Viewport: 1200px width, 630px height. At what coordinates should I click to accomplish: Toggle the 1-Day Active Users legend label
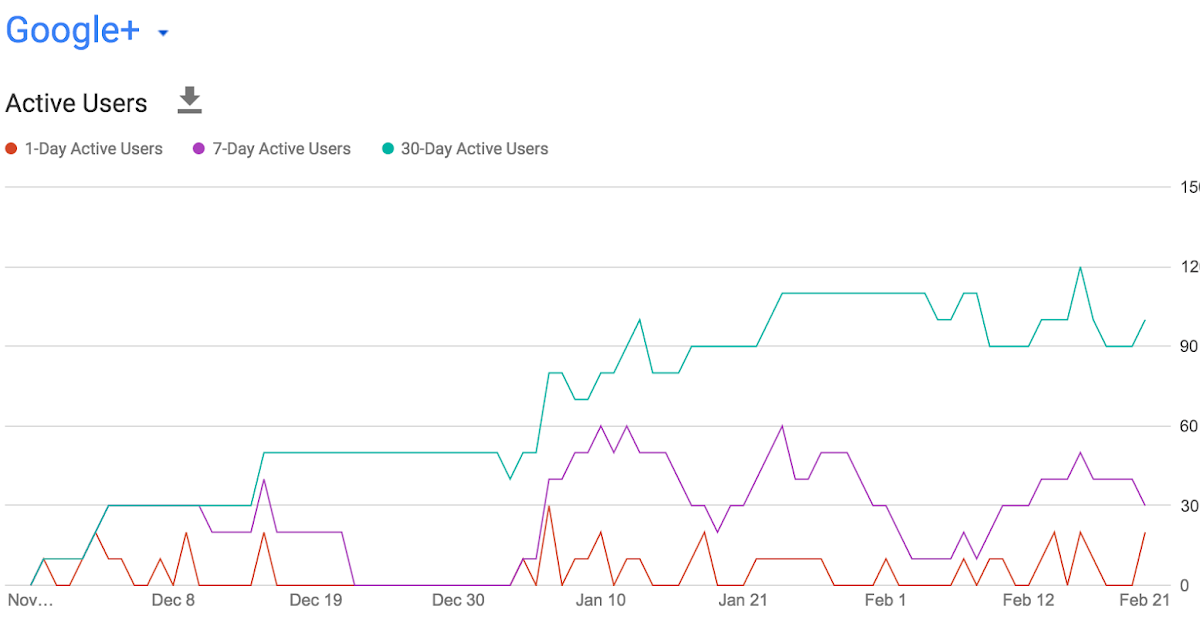point(93,149)
